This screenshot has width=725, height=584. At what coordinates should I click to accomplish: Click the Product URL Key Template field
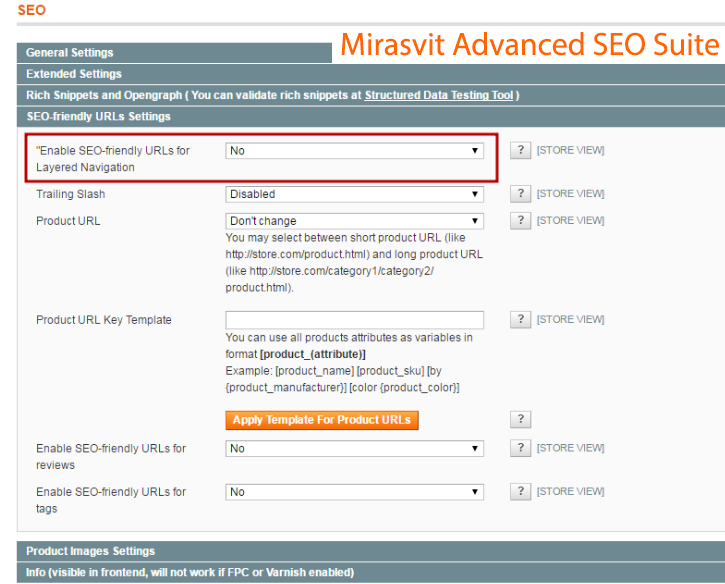point(354,320)
